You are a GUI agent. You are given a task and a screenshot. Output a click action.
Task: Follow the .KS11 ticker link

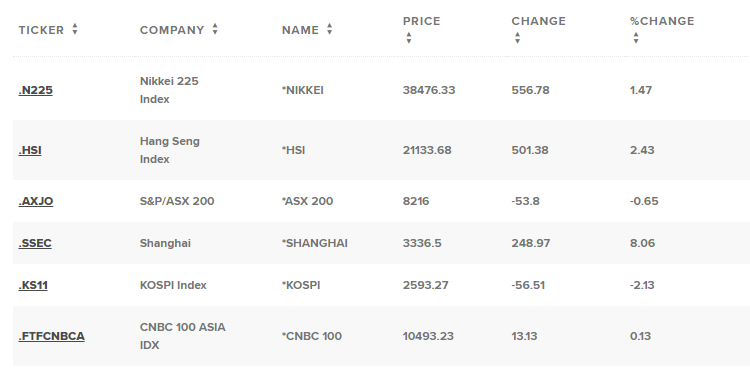[33, 286]
